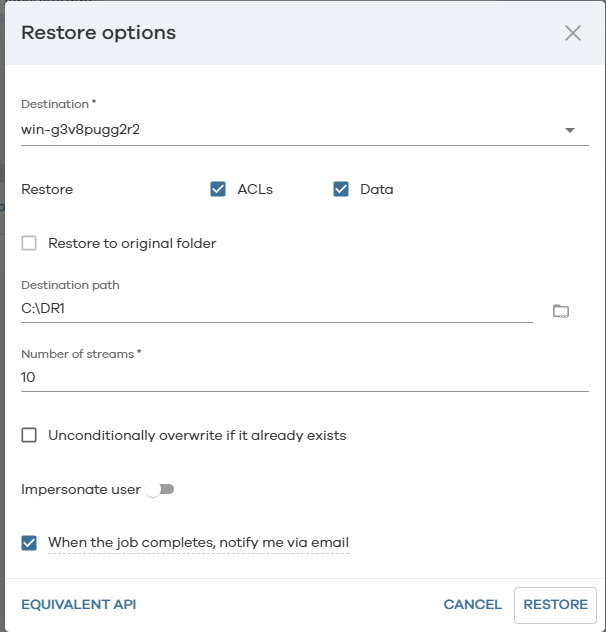606x632 pixels.
Task: Open the folder browser for destination path
Action: [x=561, y=311]
